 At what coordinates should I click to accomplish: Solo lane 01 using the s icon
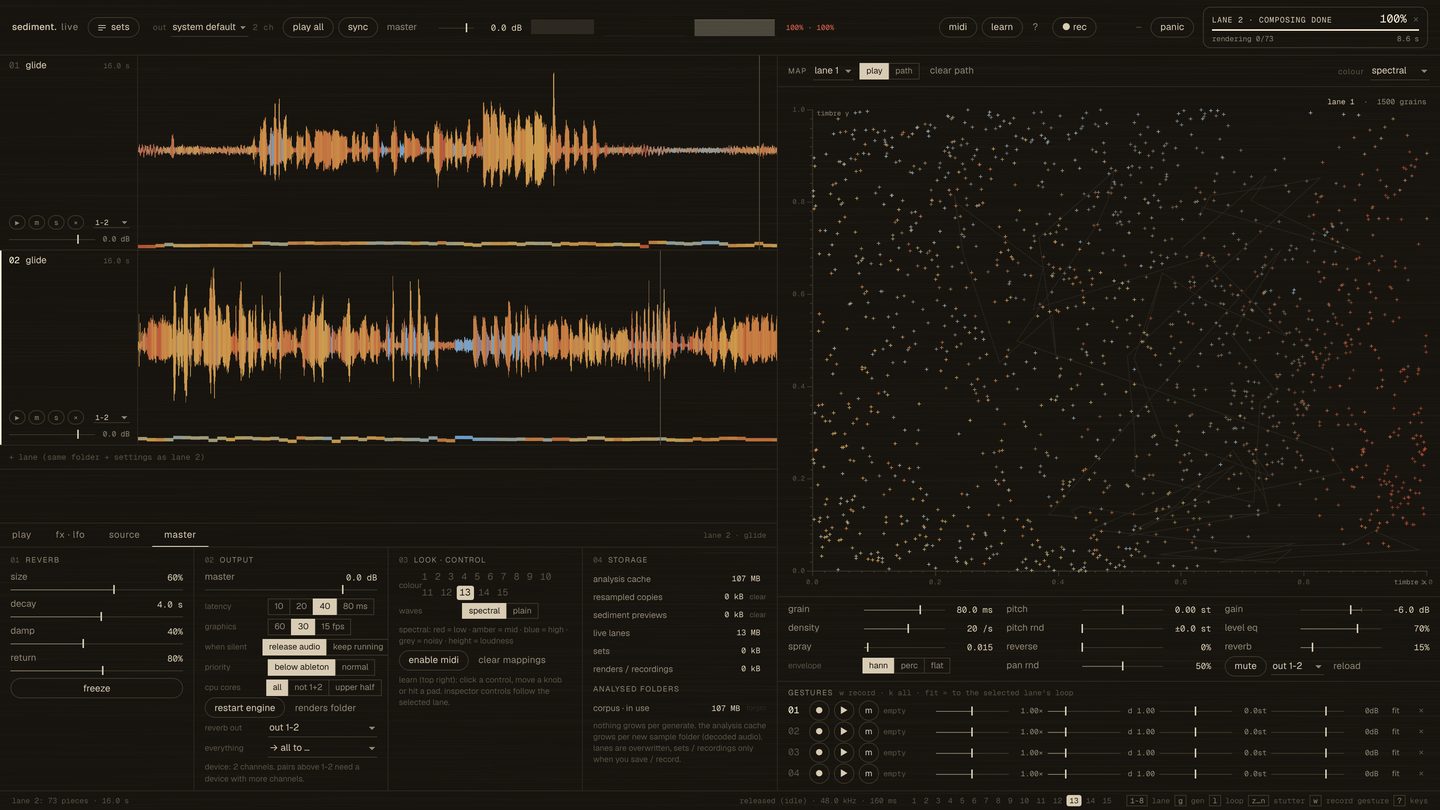56,222
